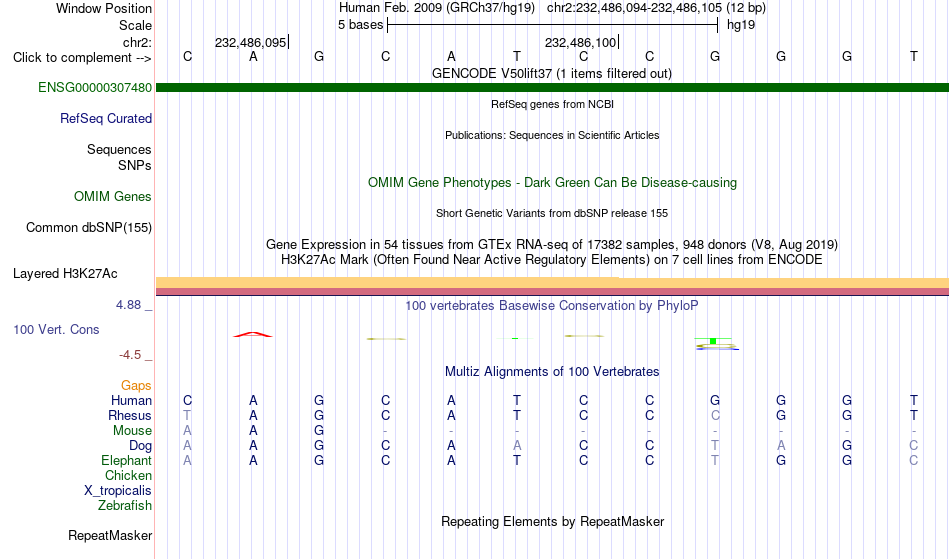950x559 pixels.
Task: Click the chr2:232,486,094-232,486,105 (12 bp) text
Action: point(656,8)
